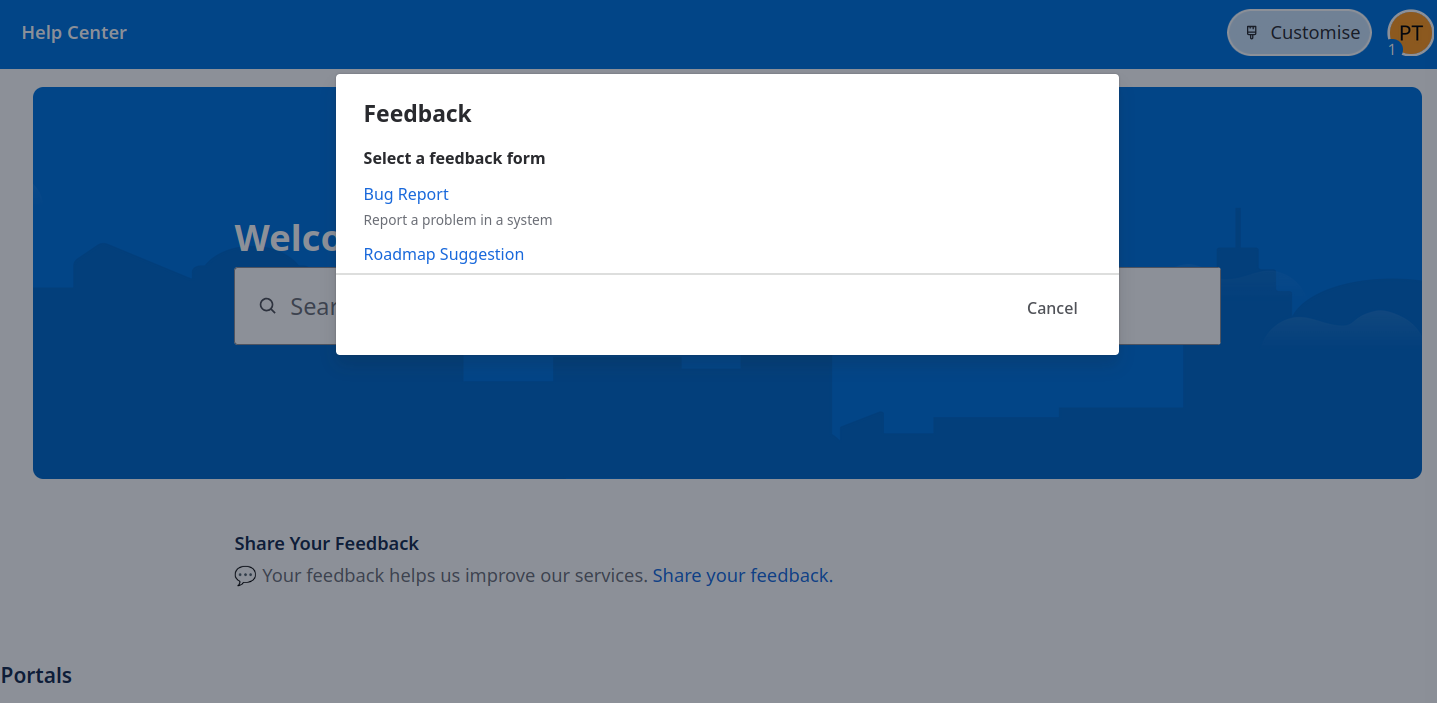The height and width of the screenshot is (703, 1437).
Task: Go to Help Center home link
Action: click(x=74, y=32)
